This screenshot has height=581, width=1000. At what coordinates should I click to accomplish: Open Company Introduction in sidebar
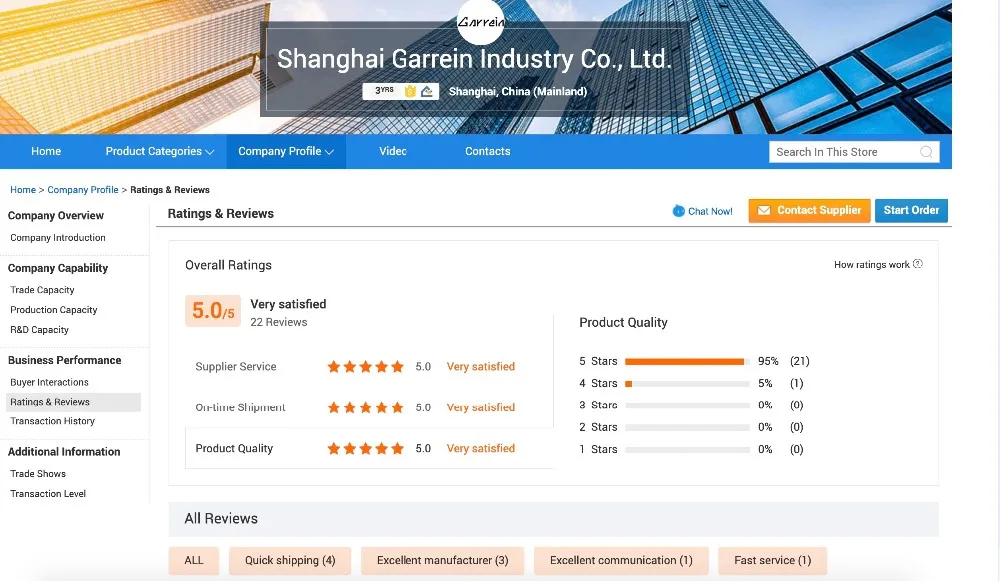pos(58,237)
